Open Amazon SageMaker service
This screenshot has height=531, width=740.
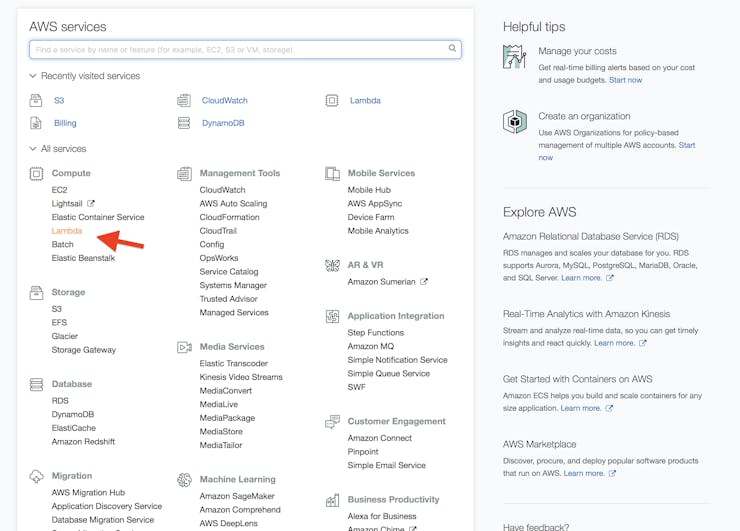click(x=237, y=497)
